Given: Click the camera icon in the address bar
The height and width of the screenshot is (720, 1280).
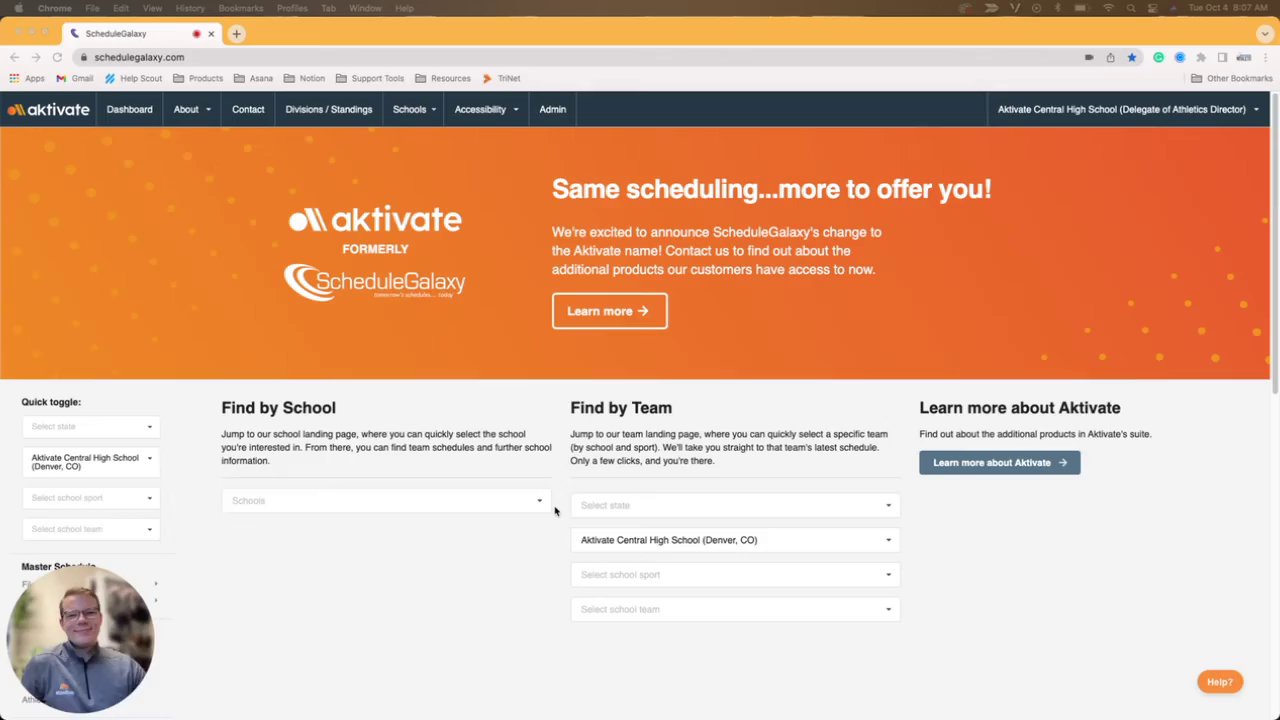Looking at the screenshot, I should (x=1089, y=57).
